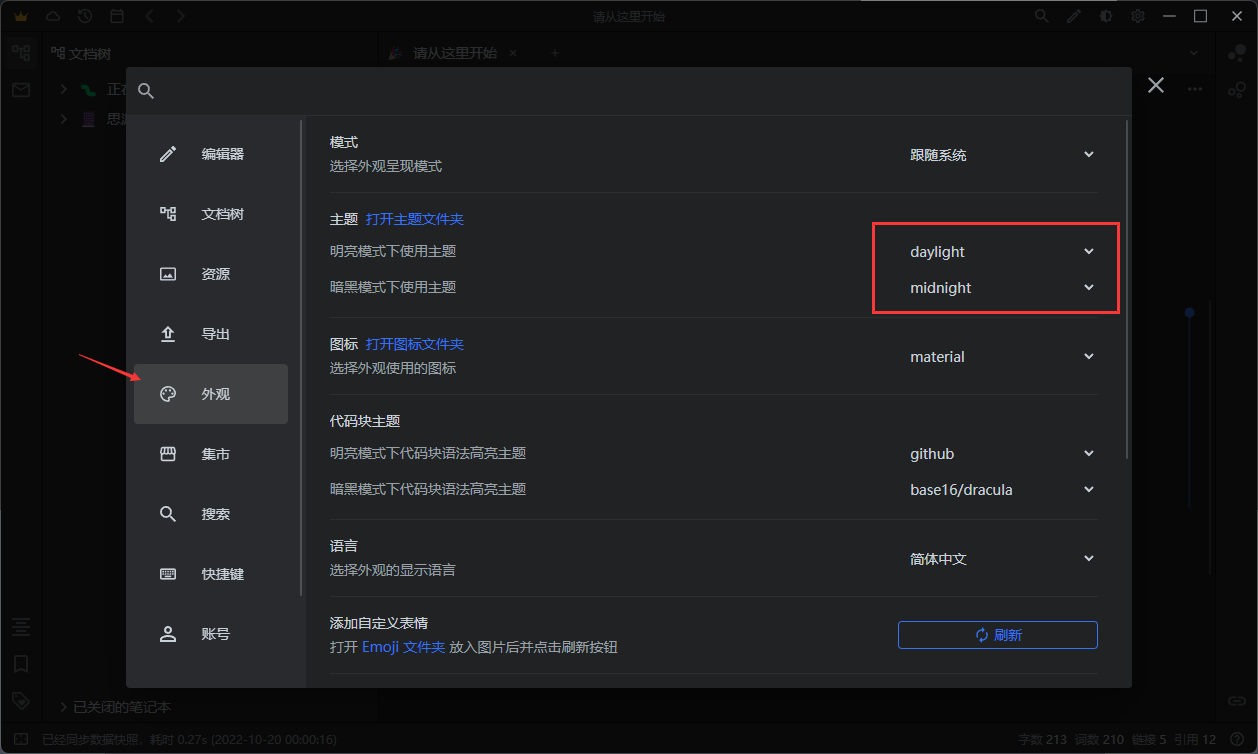1258x754 pixels.
Task: Select the 外观 appearance section
Action: pos(211,394)
